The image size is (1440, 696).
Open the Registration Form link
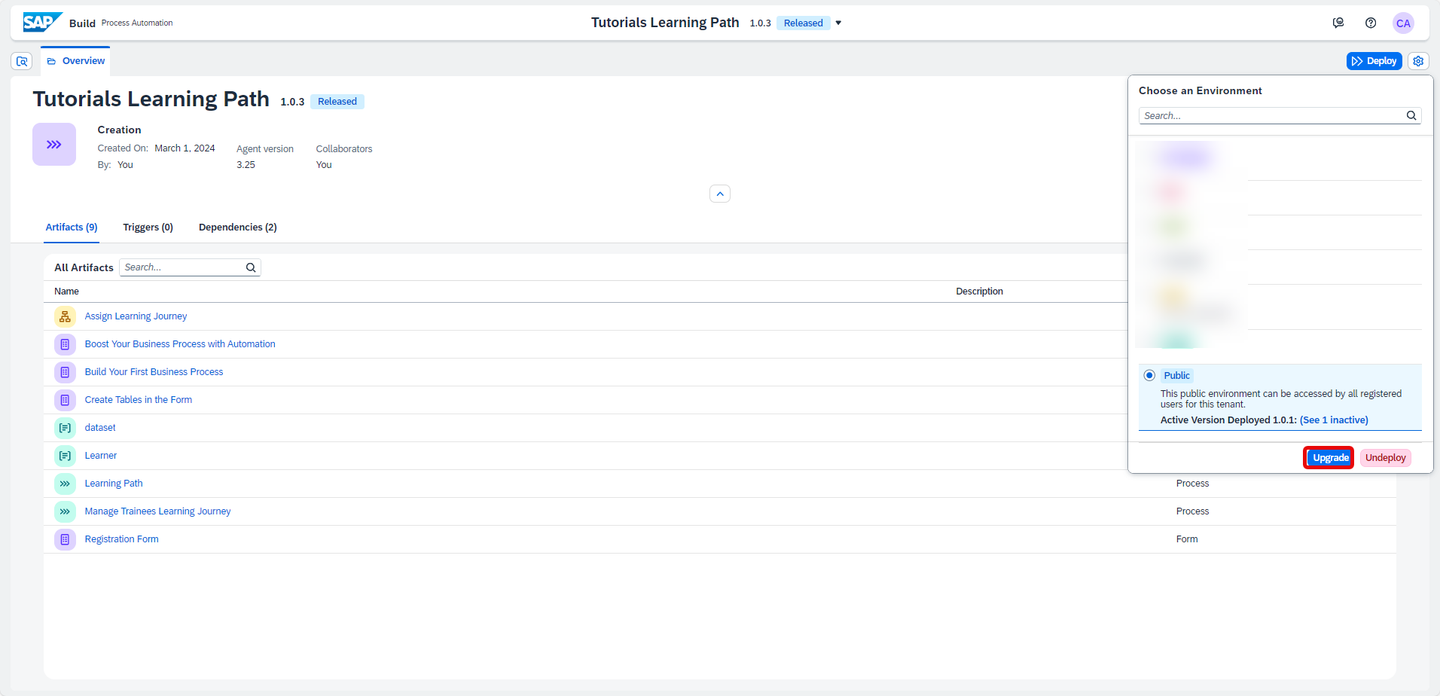click(x=122, y=540)
